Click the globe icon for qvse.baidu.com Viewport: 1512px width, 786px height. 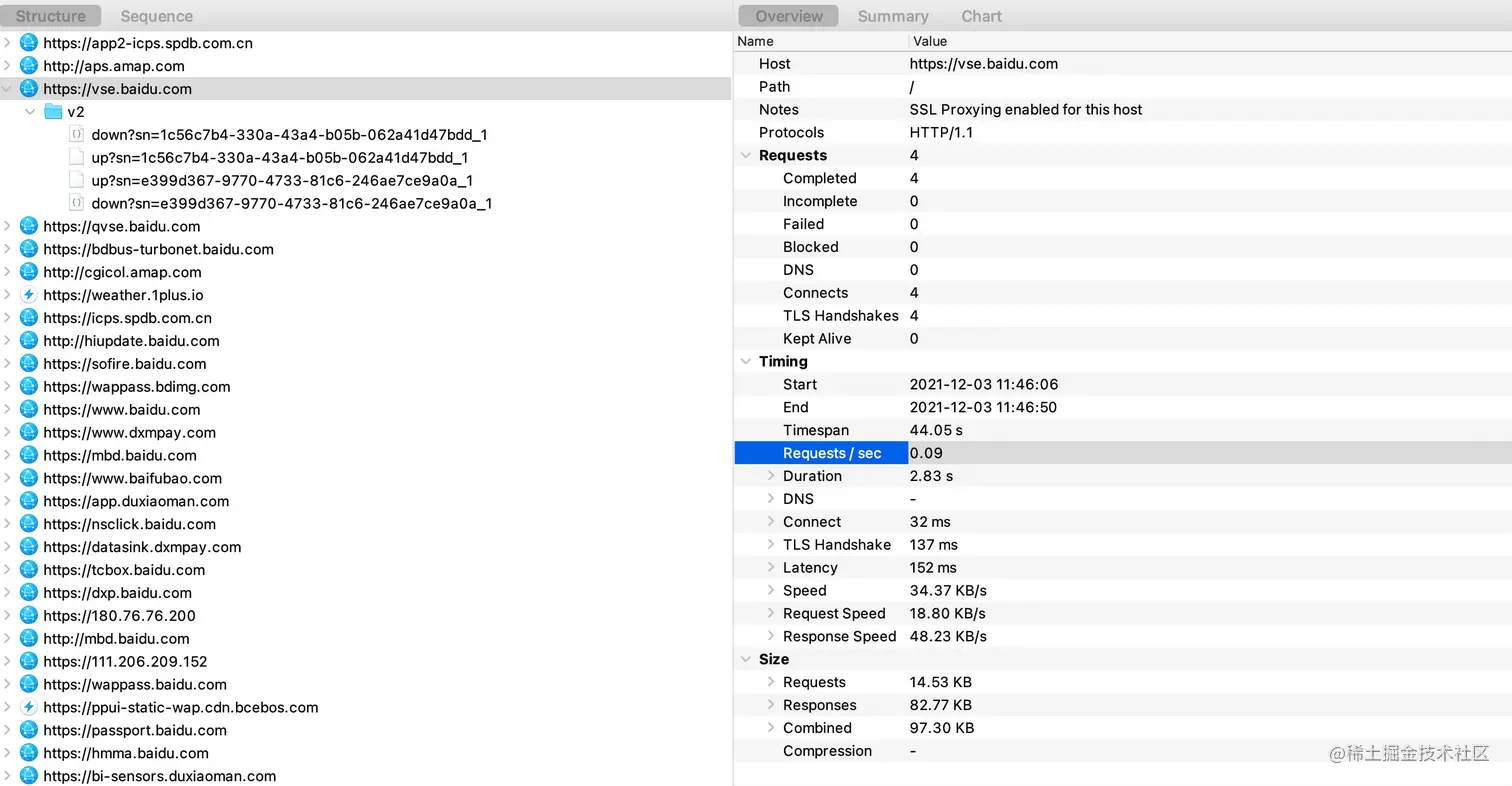click(x=29, y=226)
